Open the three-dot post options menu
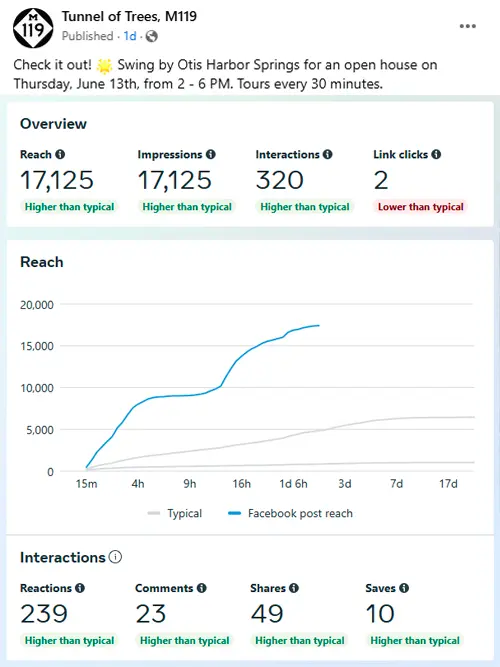 pos(467,26)
